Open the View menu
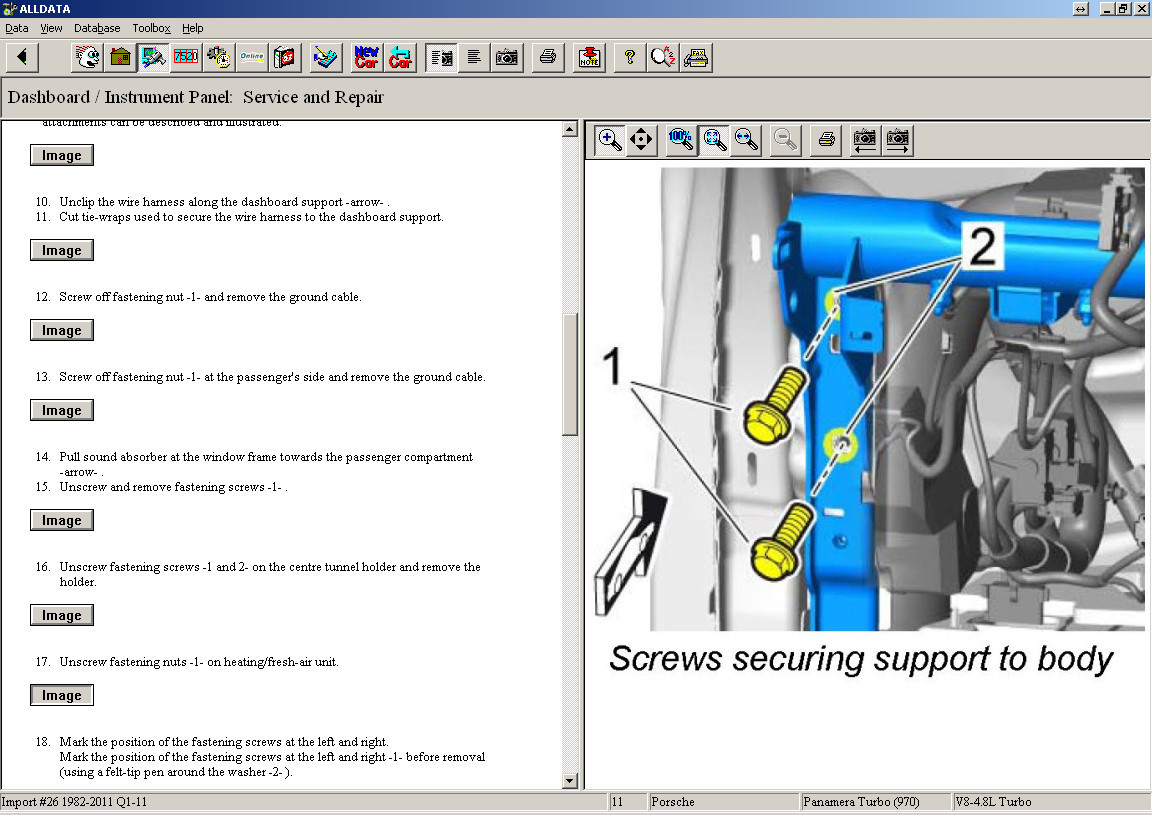The height and width of the screenshot is (815, 1152). [x=51, y=28]
